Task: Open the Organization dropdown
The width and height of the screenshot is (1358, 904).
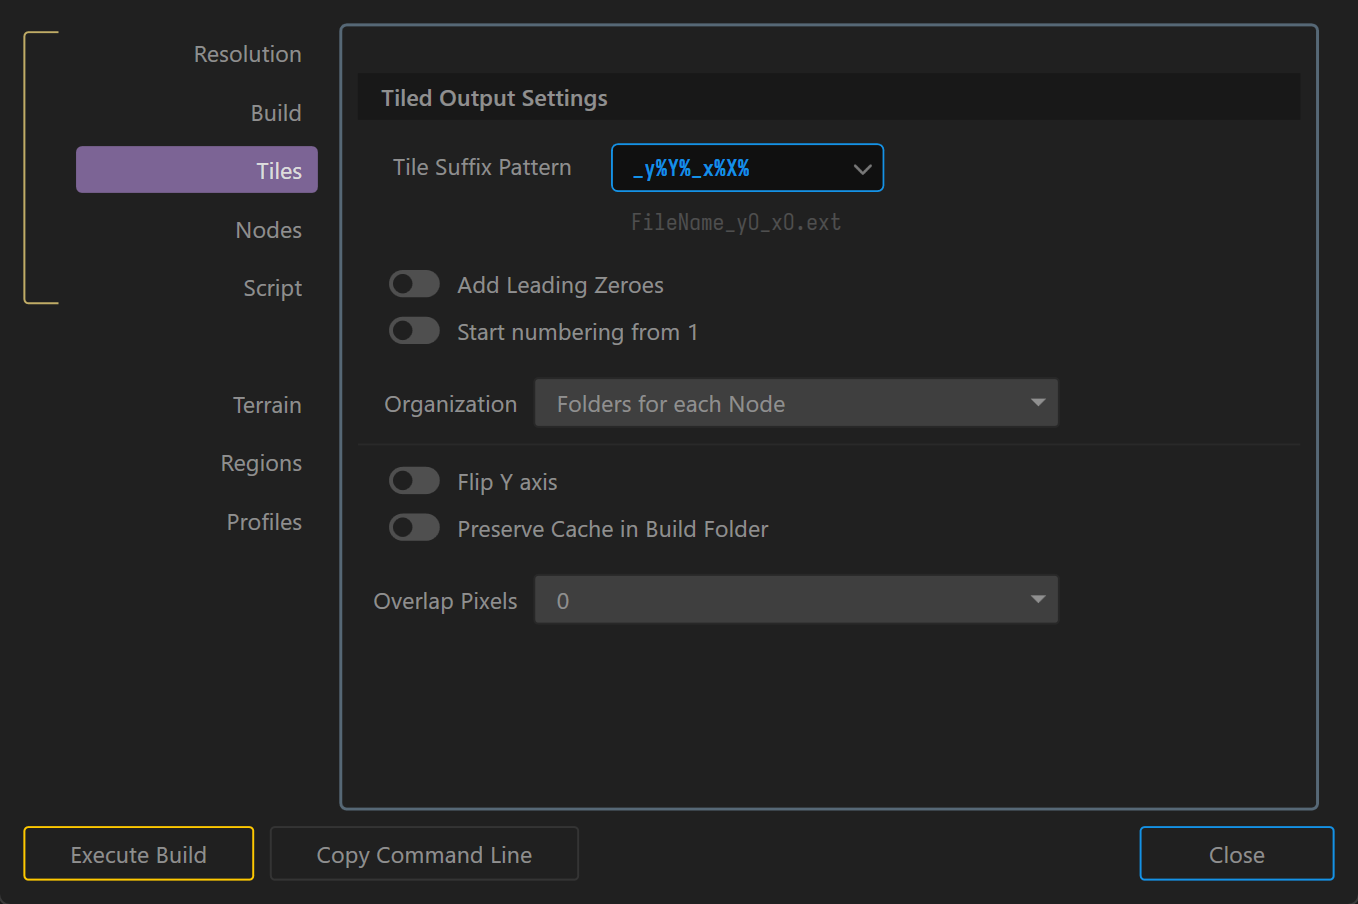Action: pos(796,403)
